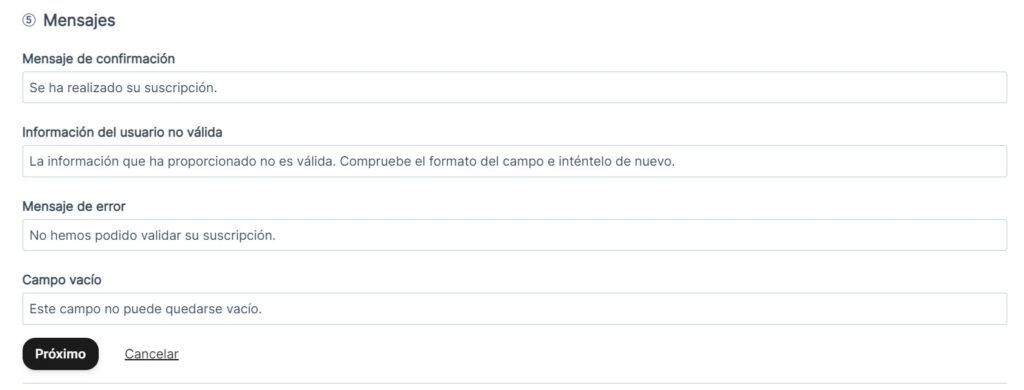1024x390 pixels.
Task: Focus the Mensaje de error text field
Action: click(x=515, y=235)
